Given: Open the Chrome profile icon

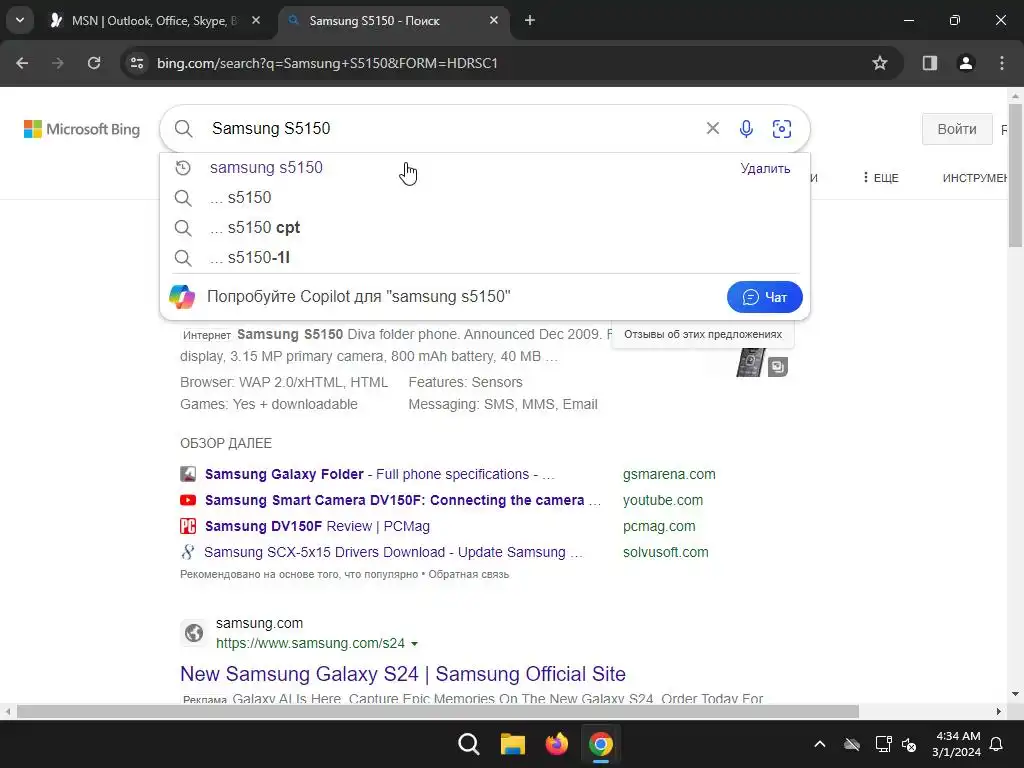Looking at the screenshot, I should 966,63.
